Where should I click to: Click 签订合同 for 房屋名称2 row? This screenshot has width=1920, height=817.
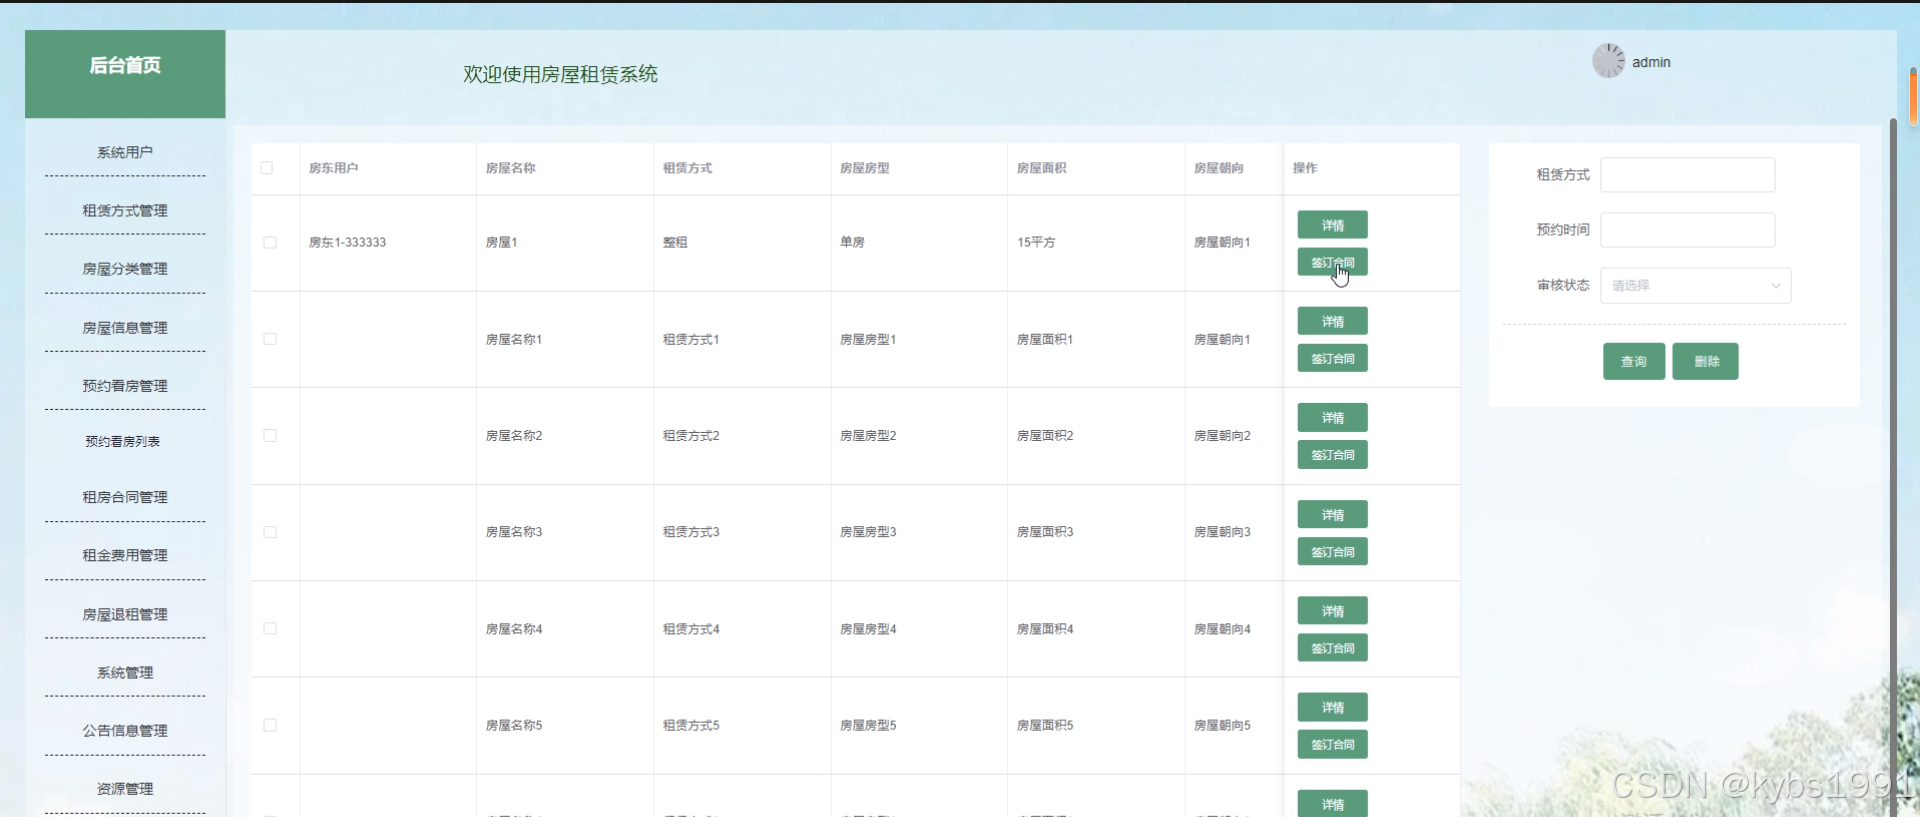[x=1332, y=454]
